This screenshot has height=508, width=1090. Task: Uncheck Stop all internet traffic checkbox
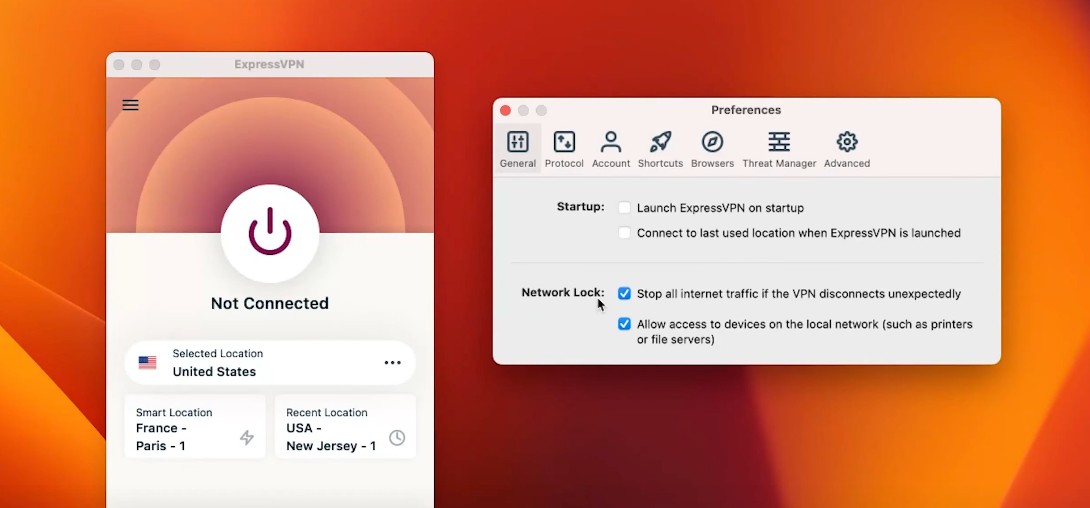pyautogui.click(x=624, y=294)
